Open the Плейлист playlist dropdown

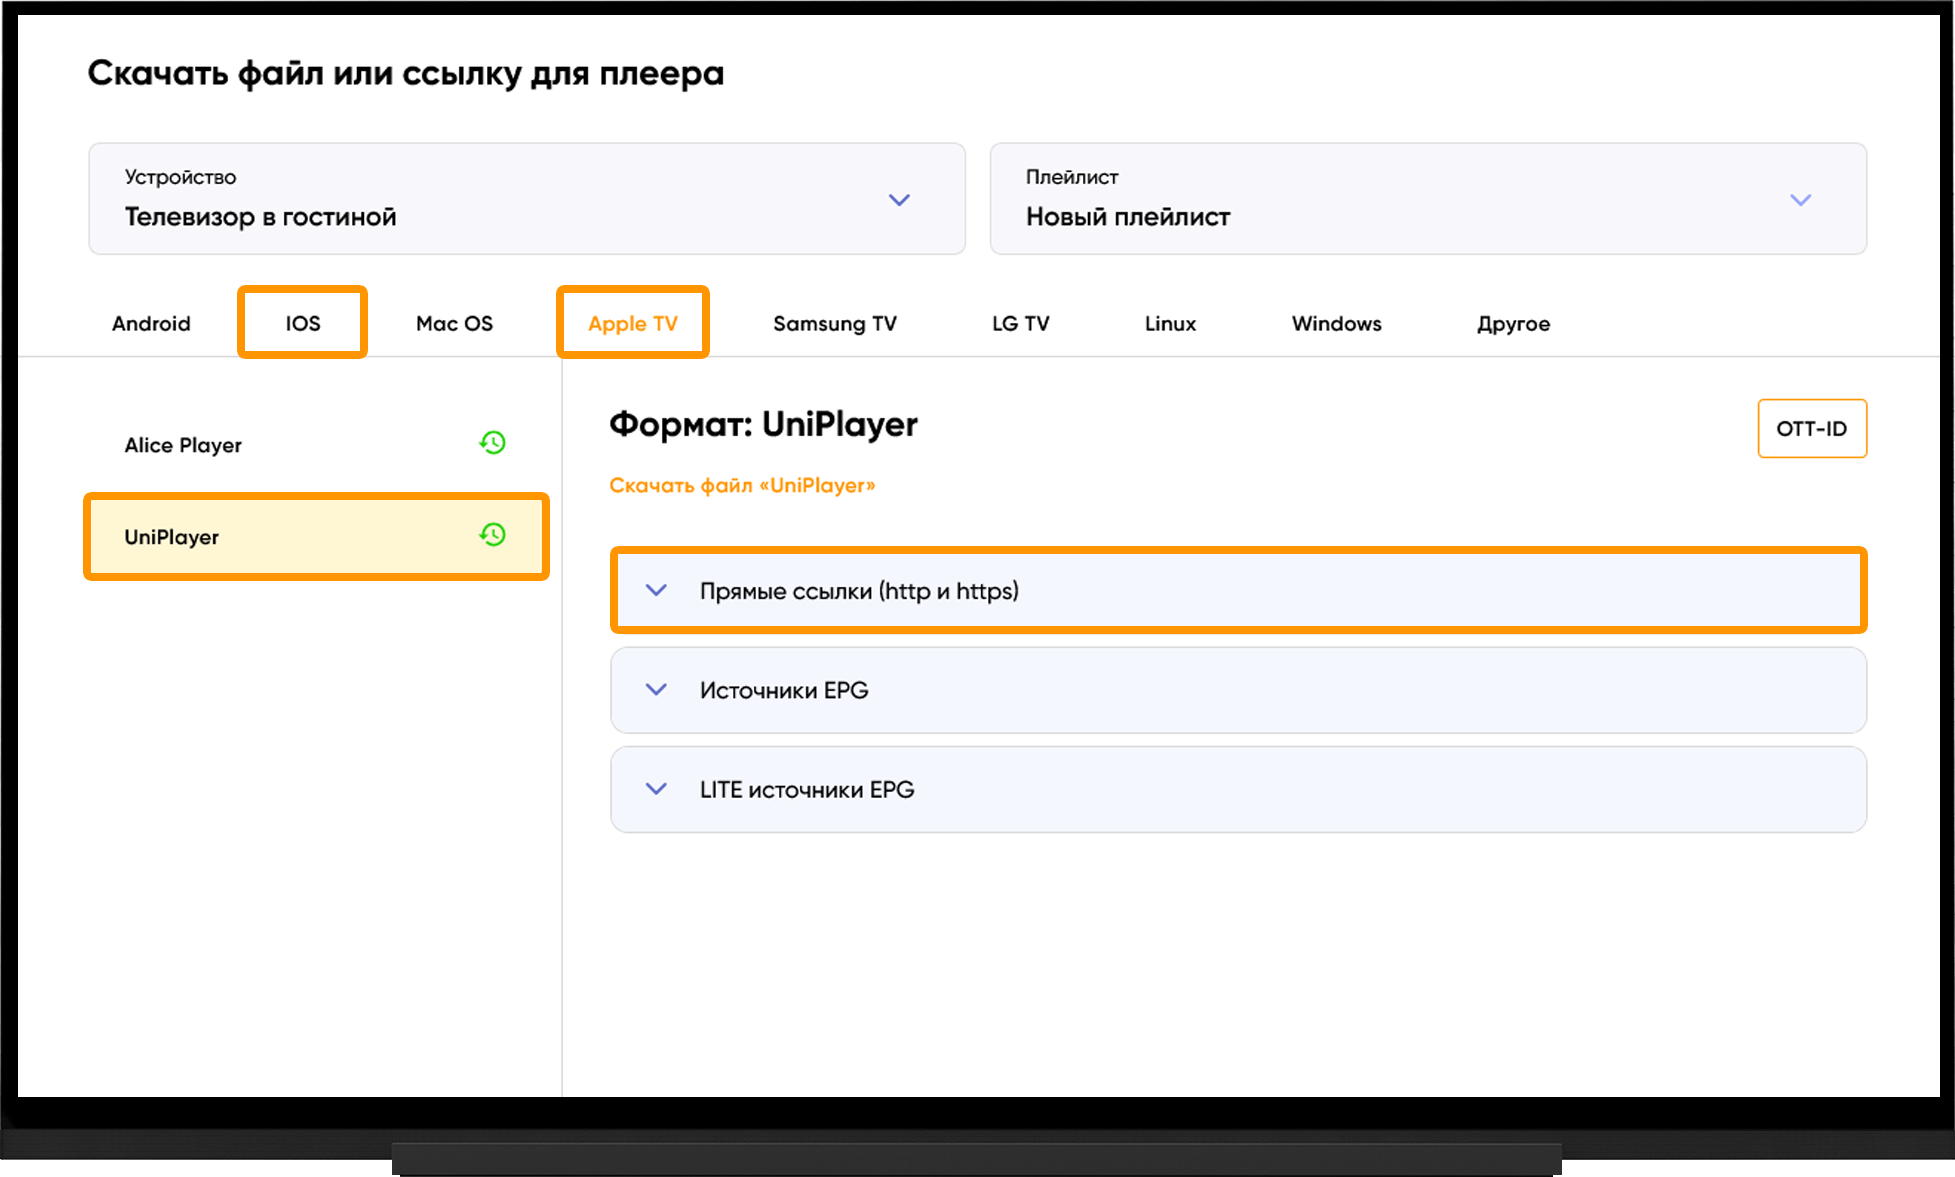coord(1428,199)
